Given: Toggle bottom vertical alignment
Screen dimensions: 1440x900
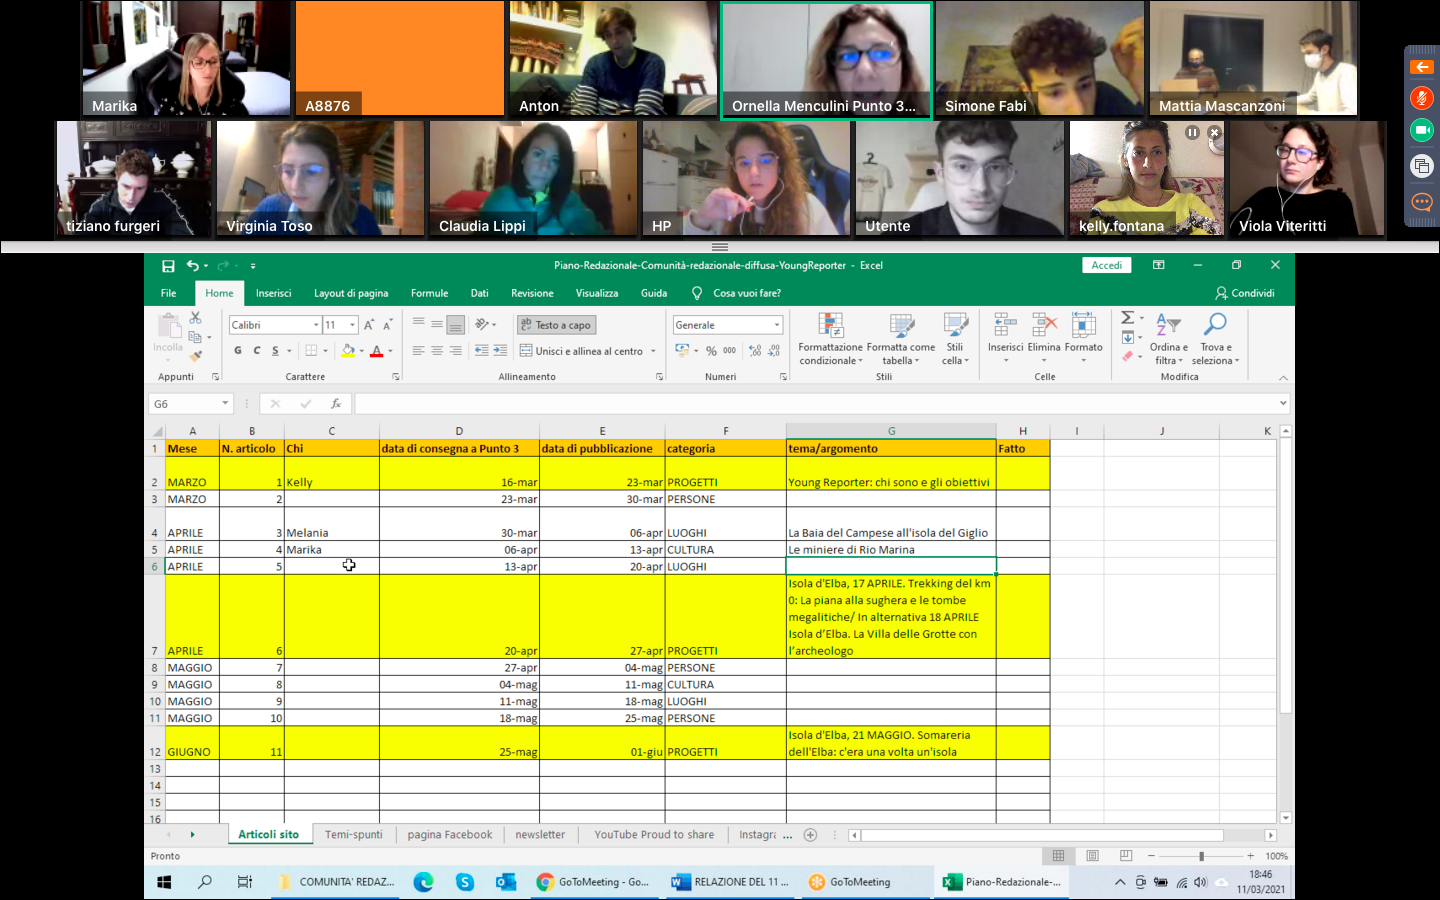Looking at the screenshot, I should point(456,324).
